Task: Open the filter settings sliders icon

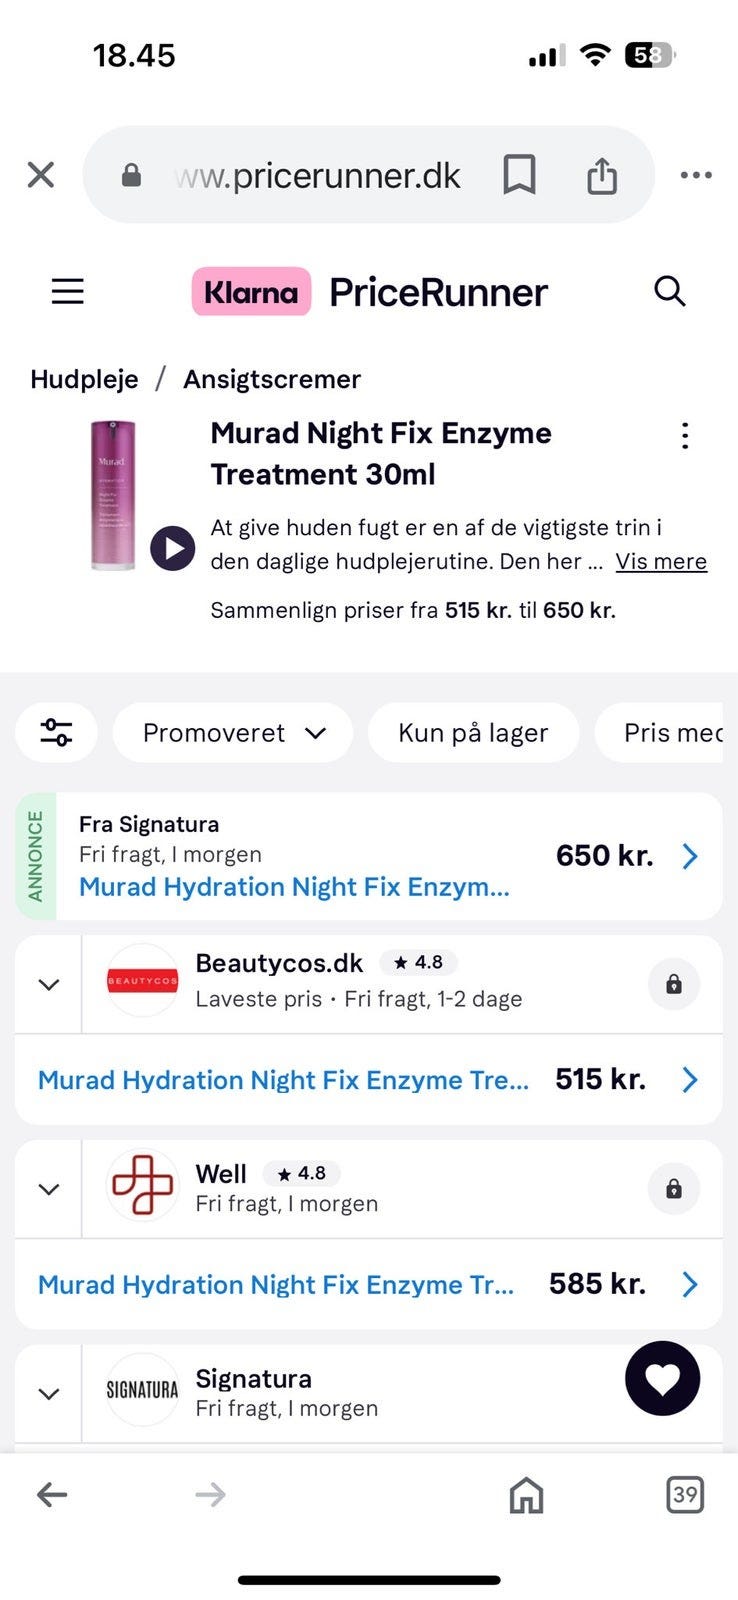Action: (x=56, y=733)
